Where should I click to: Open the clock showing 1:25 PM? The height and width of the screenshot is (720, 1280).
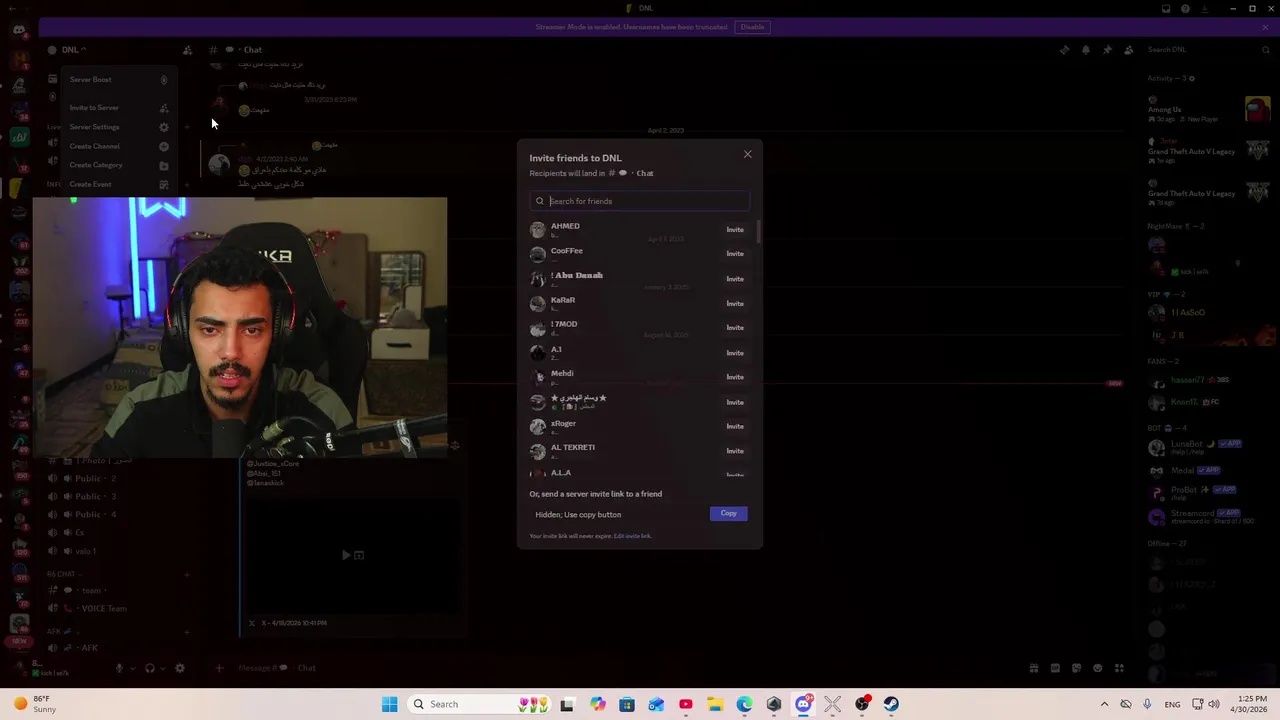1250,704
